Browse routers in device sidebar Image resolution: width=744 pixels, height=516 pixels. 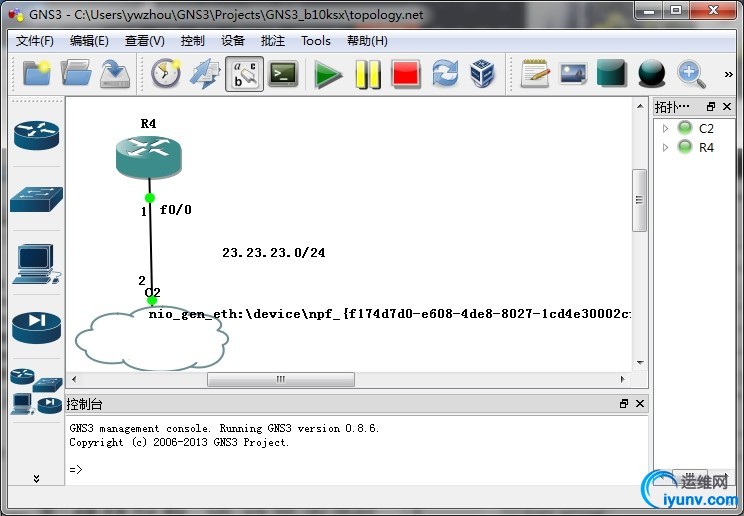(37, 135)
